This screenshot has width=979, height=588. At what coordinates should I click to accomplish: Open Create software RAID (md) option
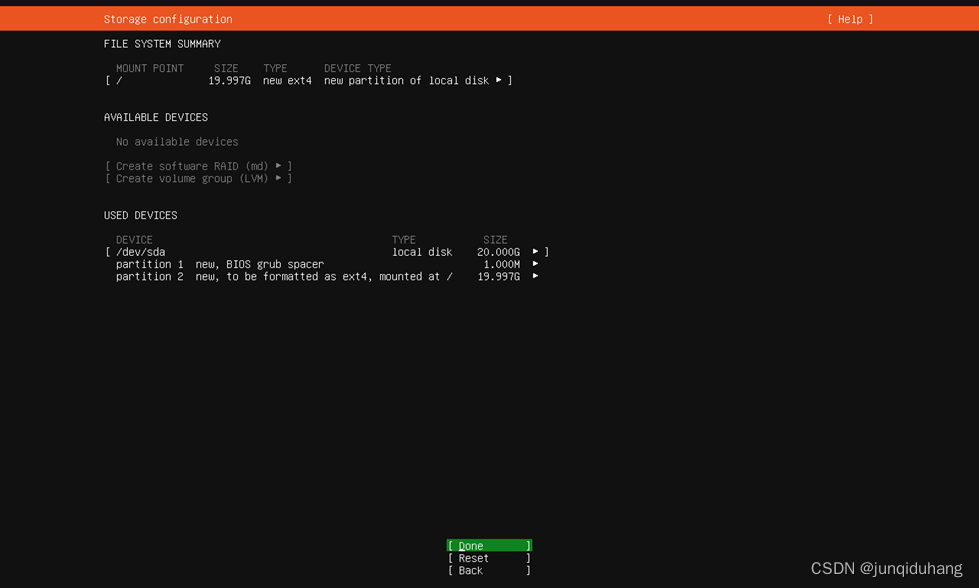[191, 166]
